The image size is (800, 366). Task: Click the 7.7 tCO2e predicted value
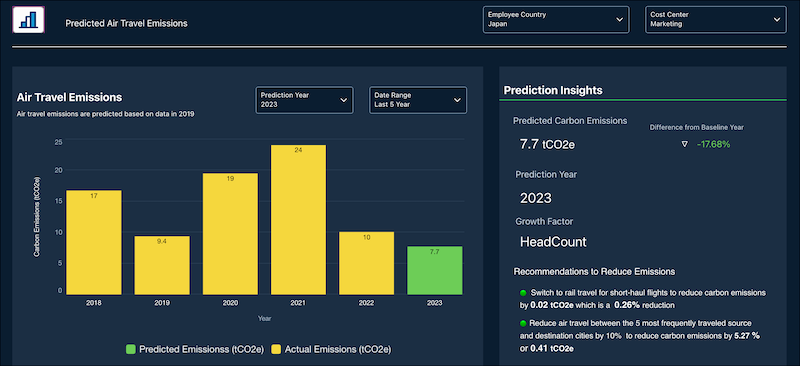point(547,144)
